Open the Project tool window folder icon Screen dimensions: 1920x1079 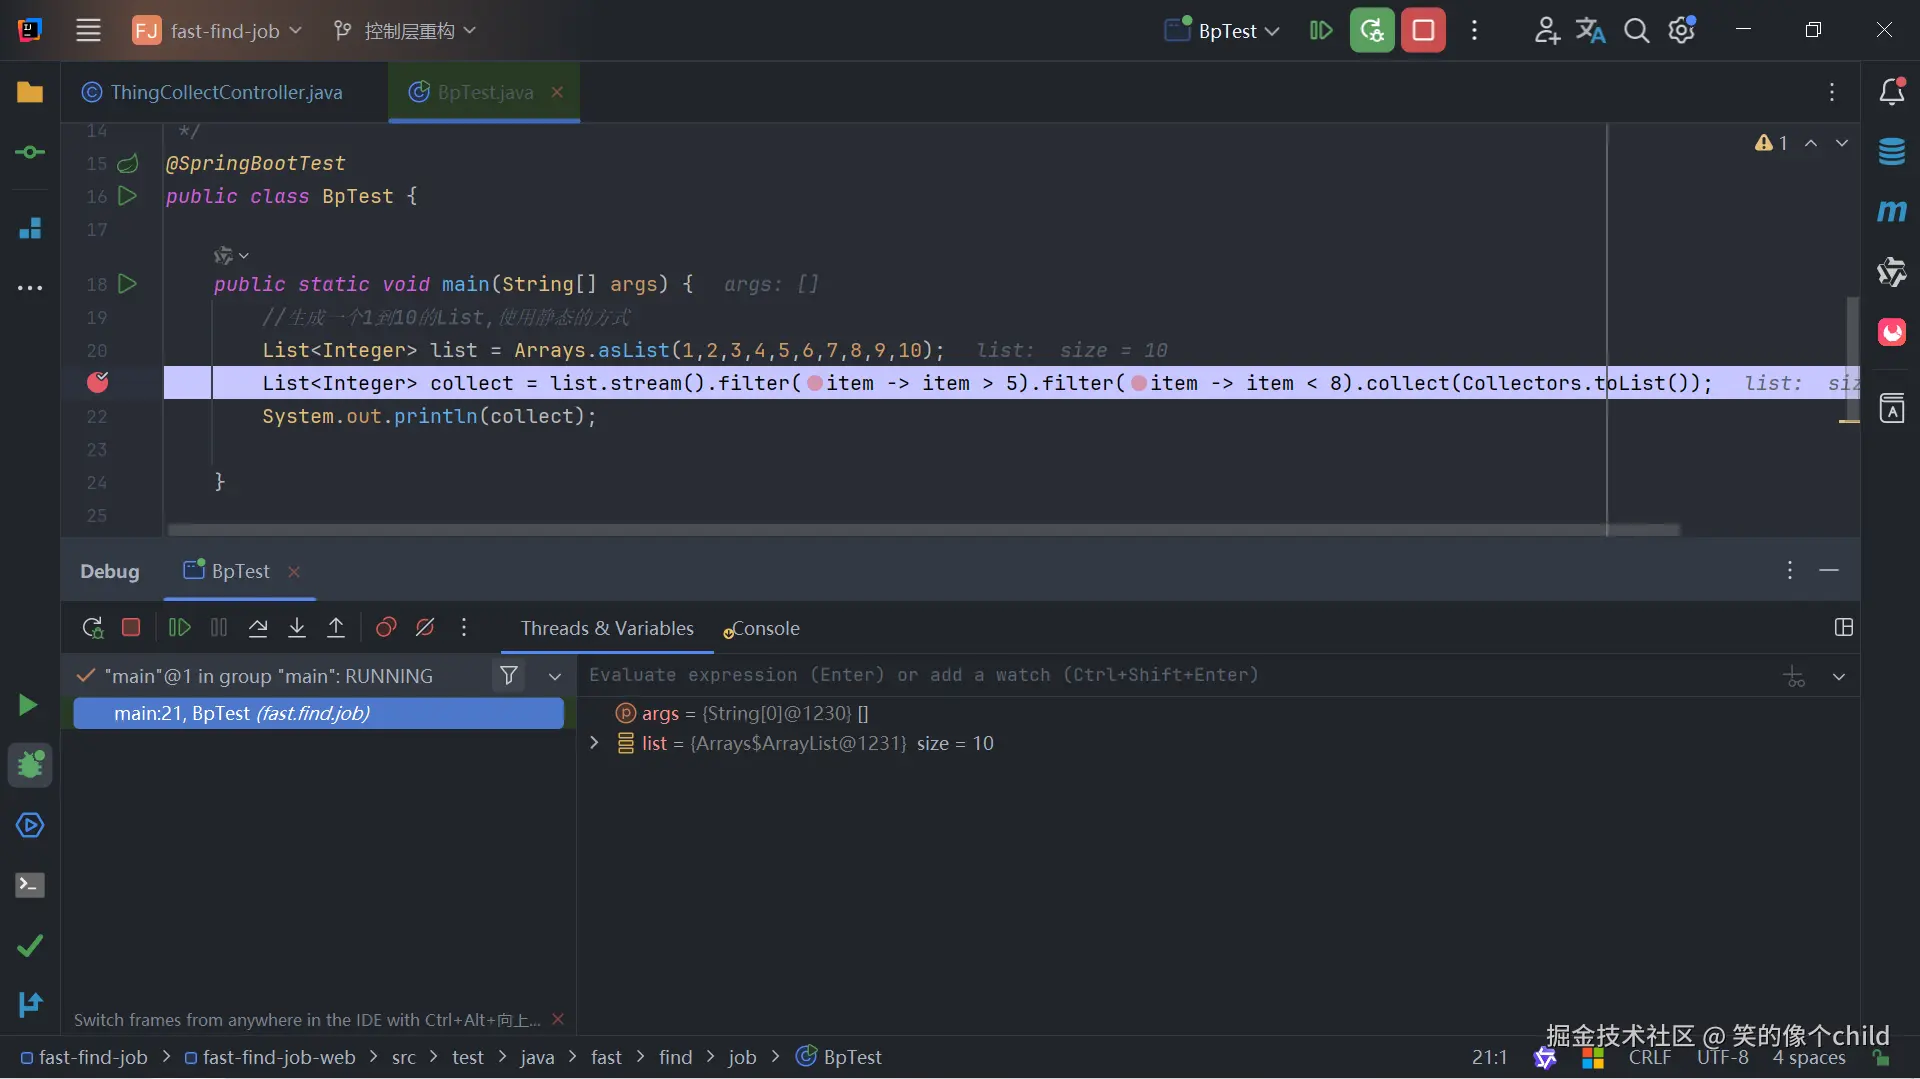[x=30, y=92]
